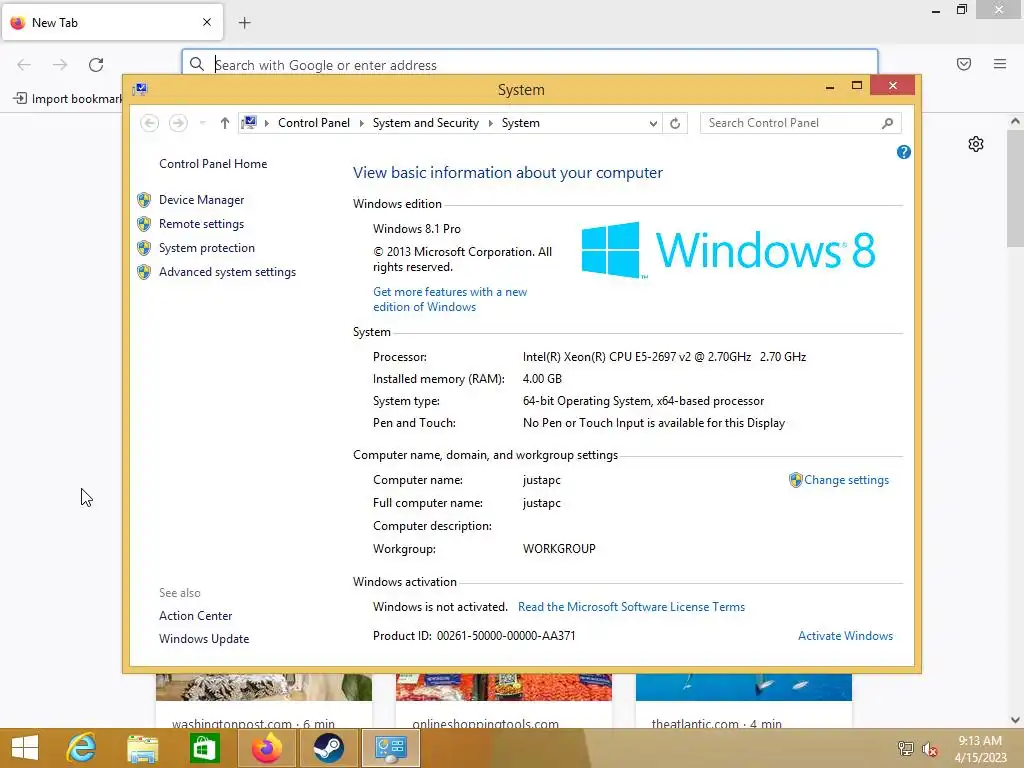Screen dimensions: 1024x768
Task: Select Control Panel in the breadcrumb
Action: tap(313, 123)
